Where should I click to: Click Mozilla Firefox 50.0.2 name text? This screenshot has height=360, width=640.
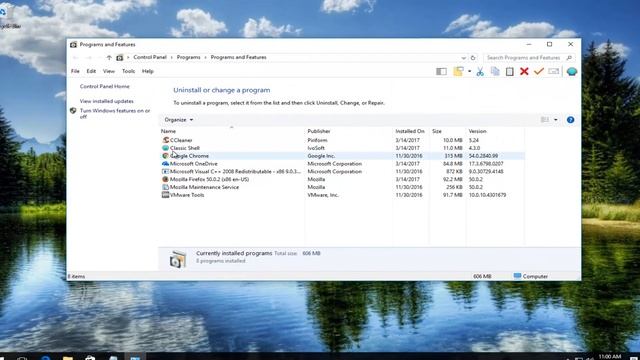pos(209,179)
